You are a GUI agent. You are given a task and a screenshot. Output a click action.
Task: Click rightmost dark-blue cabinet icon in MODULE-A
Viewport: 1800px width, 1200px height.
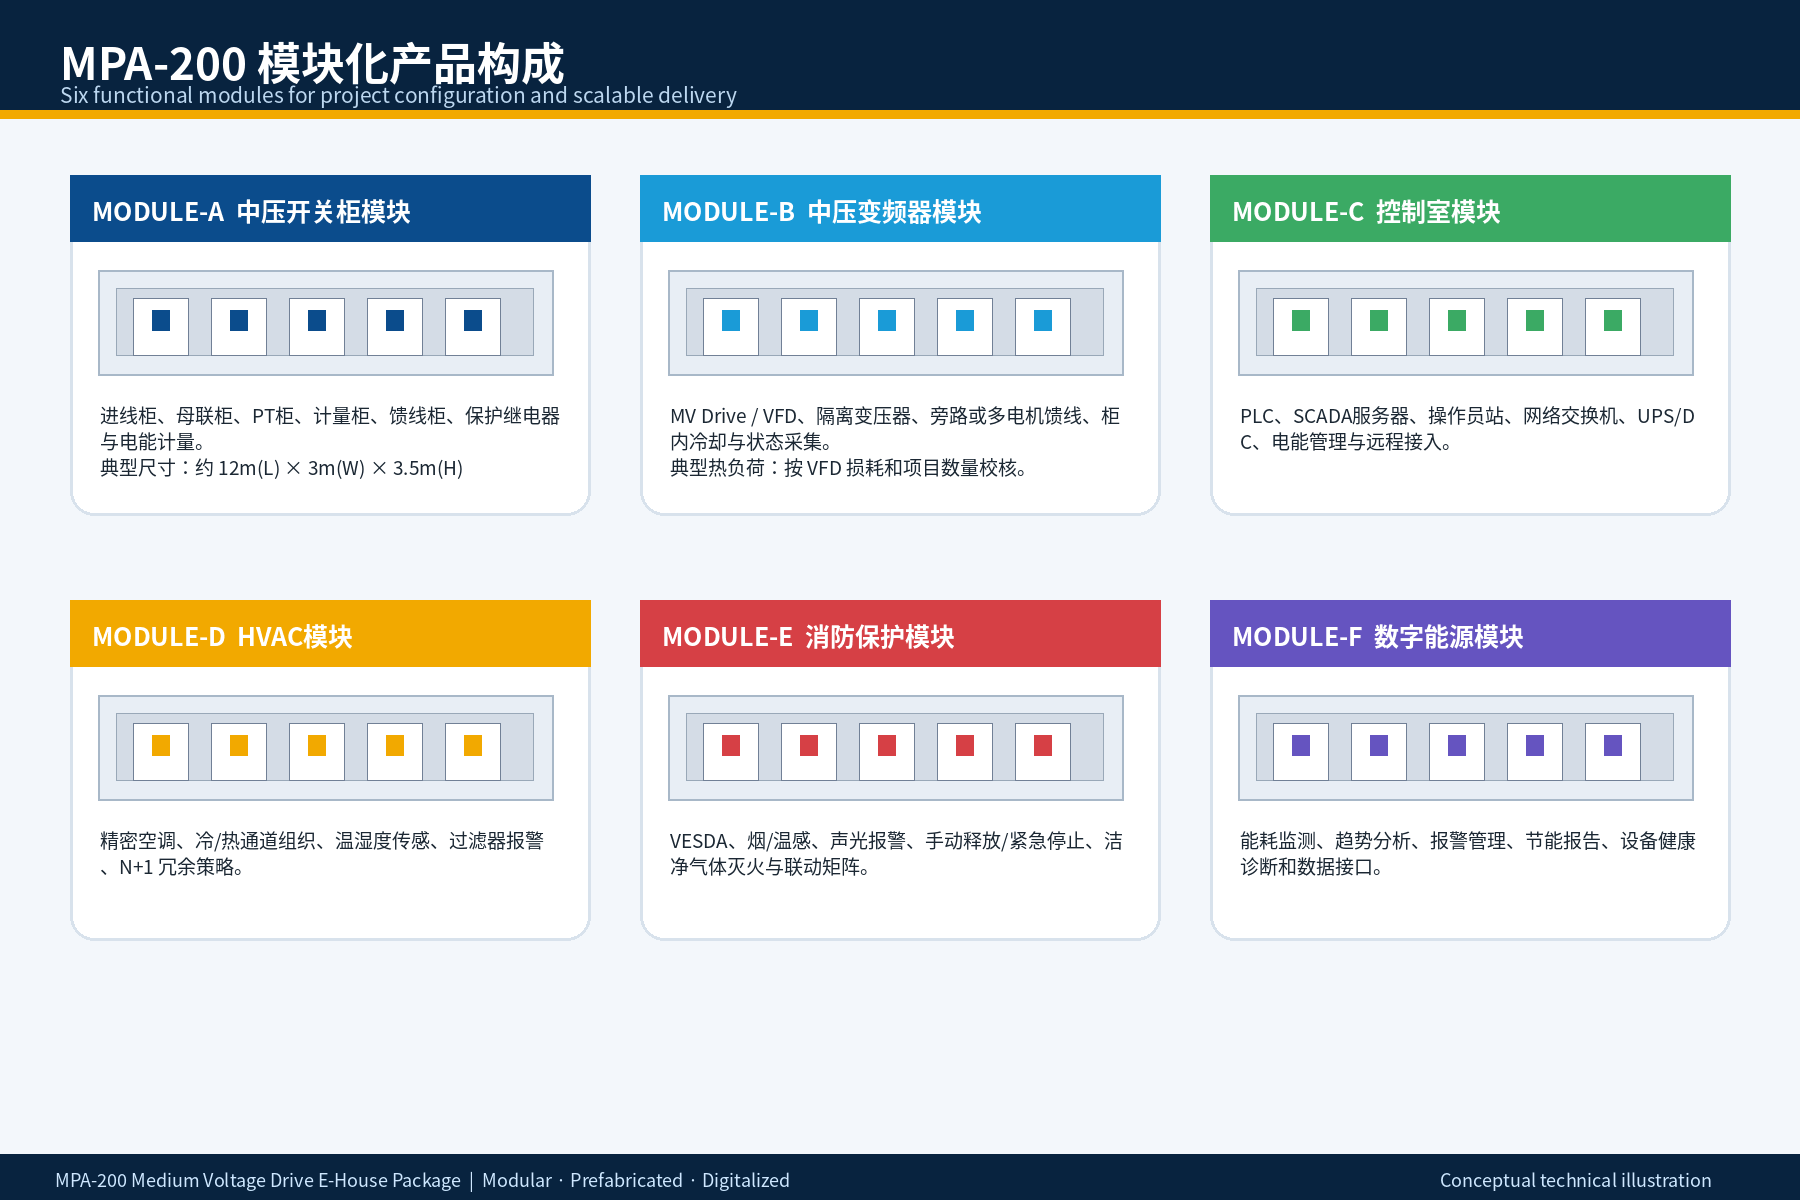point(473,326)
